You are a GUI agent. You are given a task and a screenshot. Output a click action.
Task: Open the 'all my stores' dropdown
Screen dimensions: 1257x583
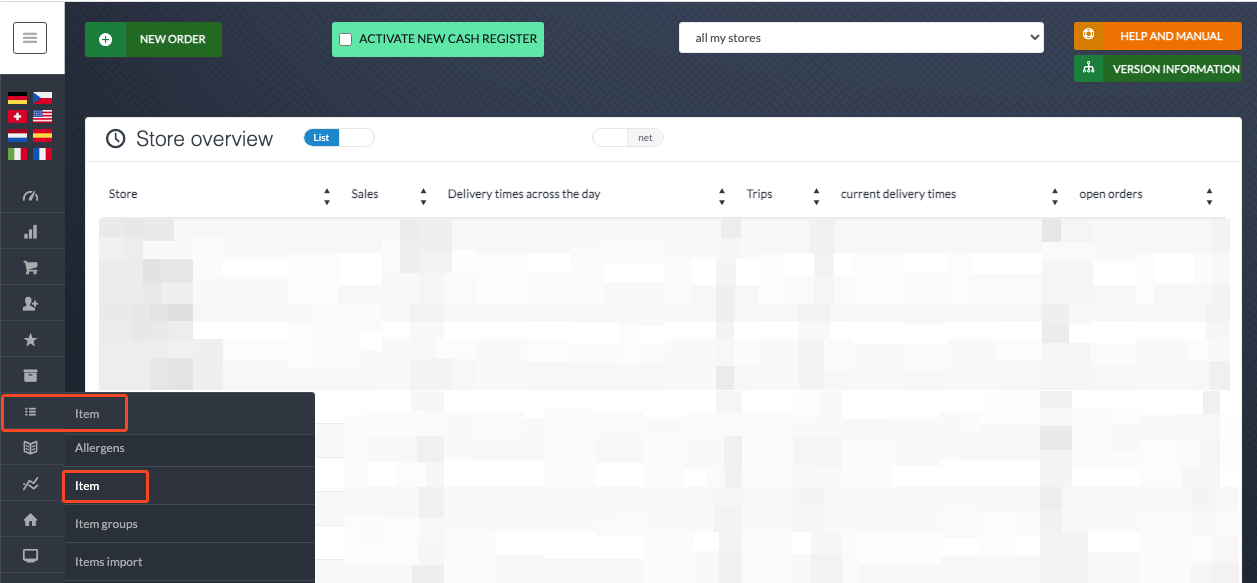point(861,38)
